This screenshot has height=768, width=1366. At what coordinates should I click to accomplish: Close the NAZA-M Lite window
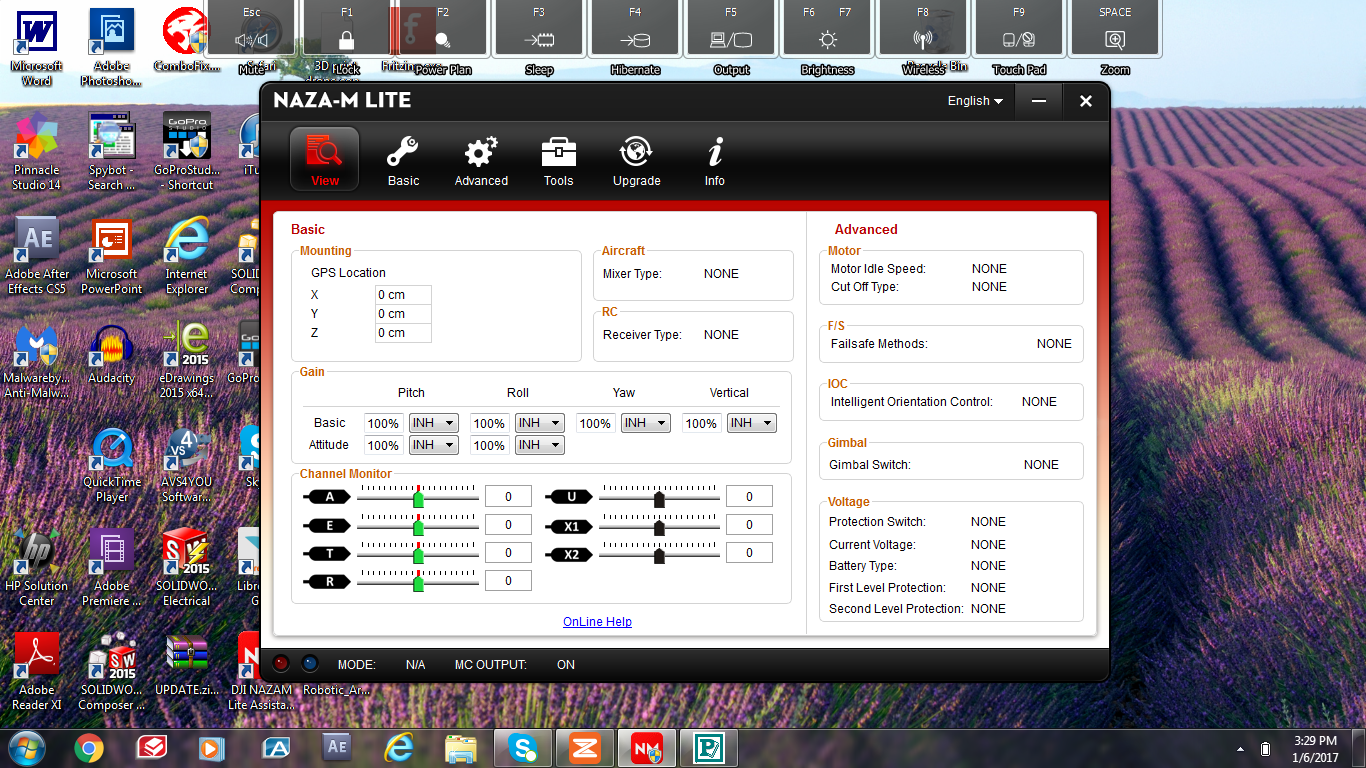click(1085, 101)
